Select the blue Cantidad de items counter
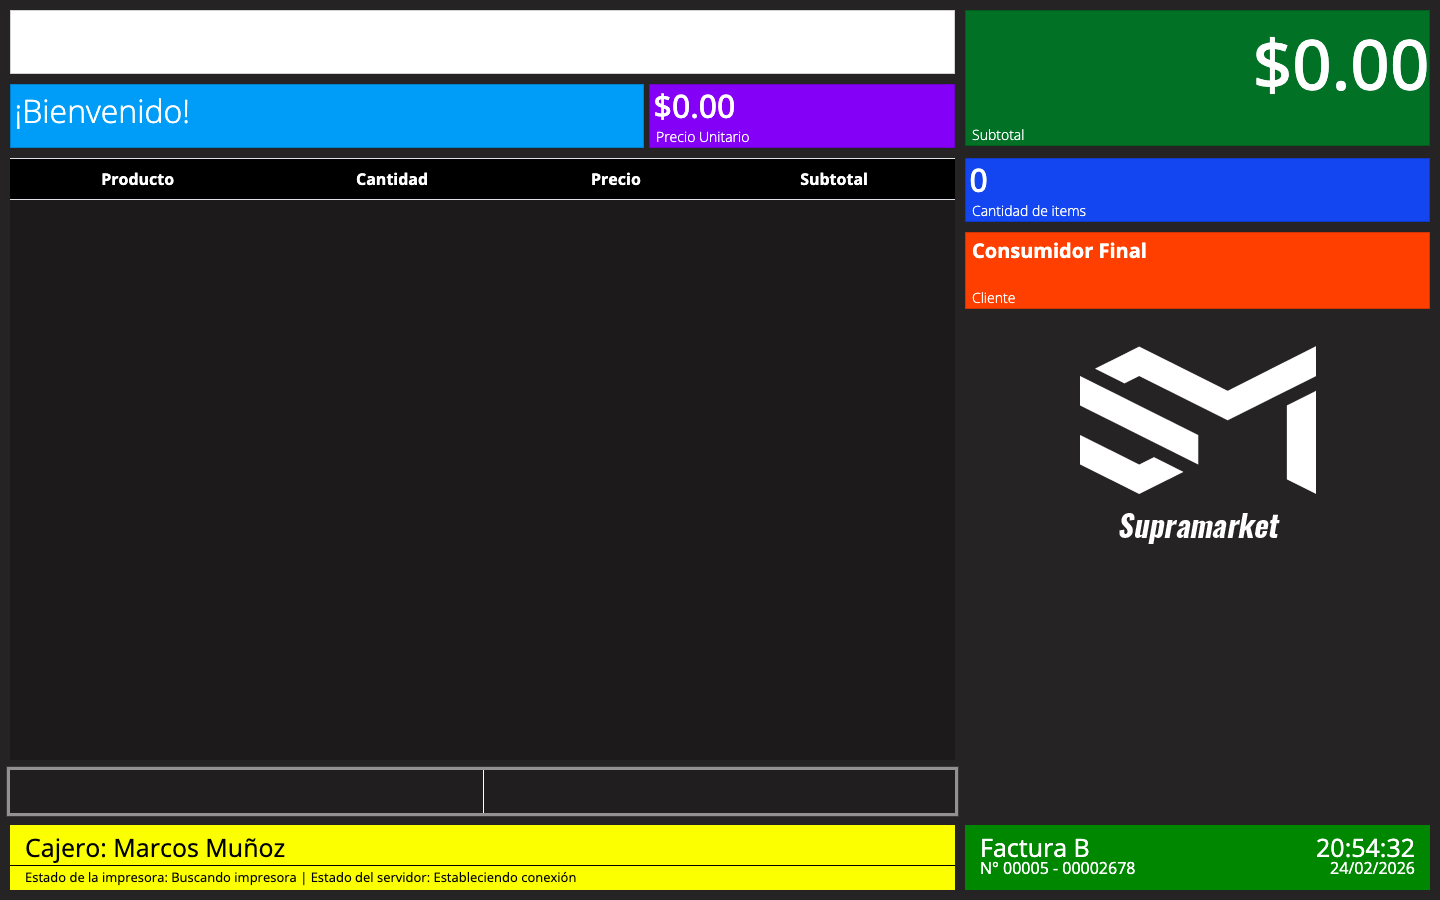This screenshot has width=1440, height=900. [x=1196, y=190]
